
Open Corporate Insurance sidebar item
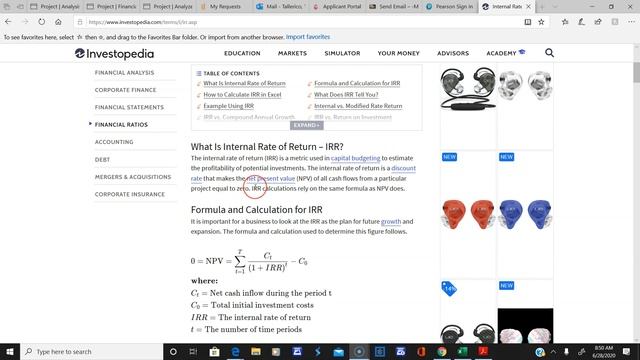click(130, 194)
